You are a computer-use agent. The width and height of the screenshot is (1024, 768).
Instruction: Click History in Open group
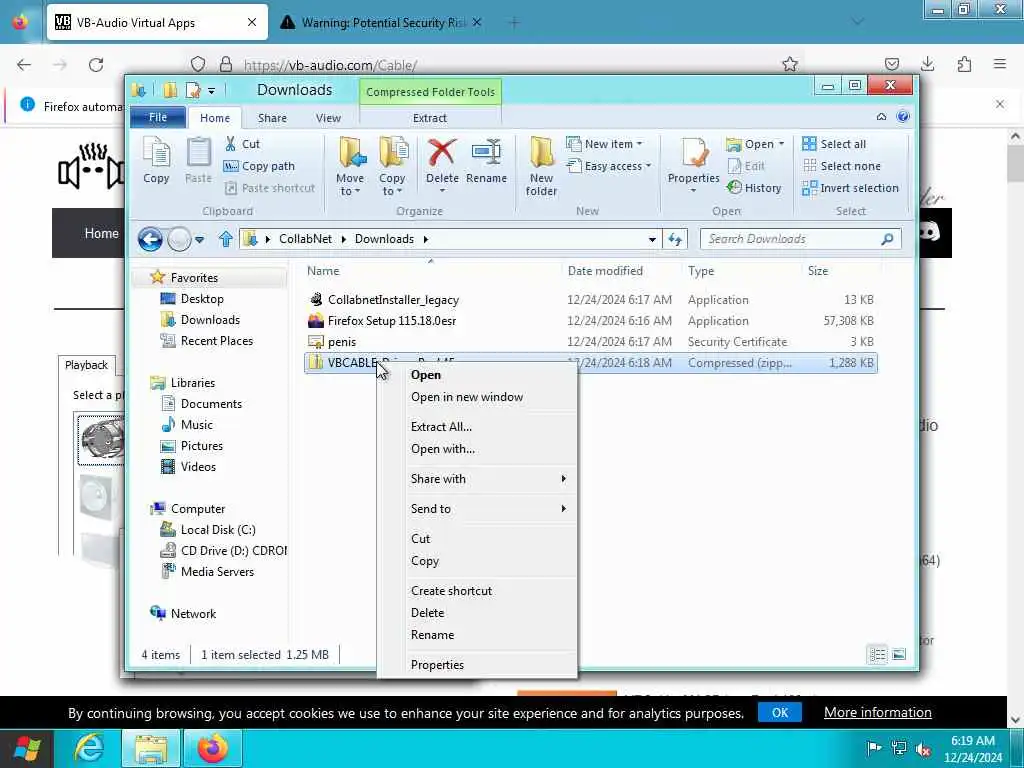[754, 188]
